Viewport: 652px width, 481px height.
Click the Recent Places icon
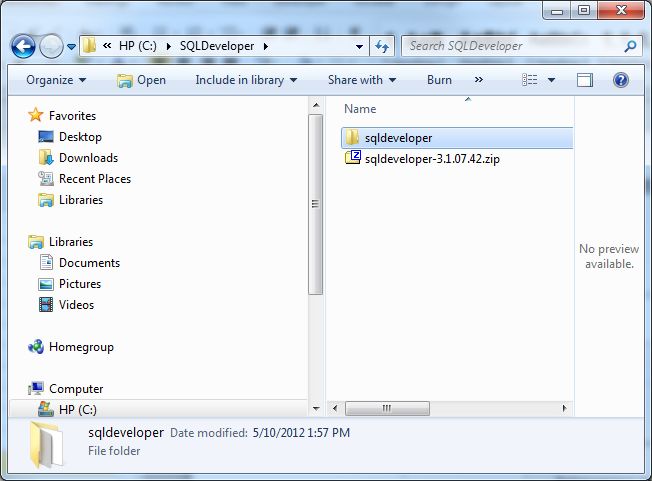[x=45, y=179]
